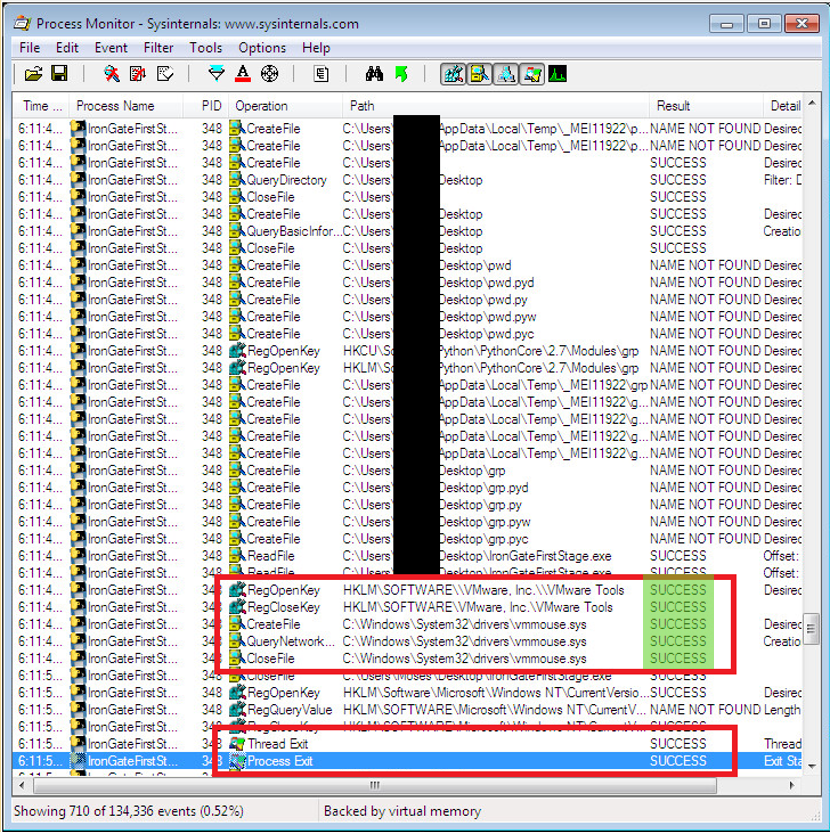
Task: Toggle Show Network Activity button
Action: click(506, 74)
